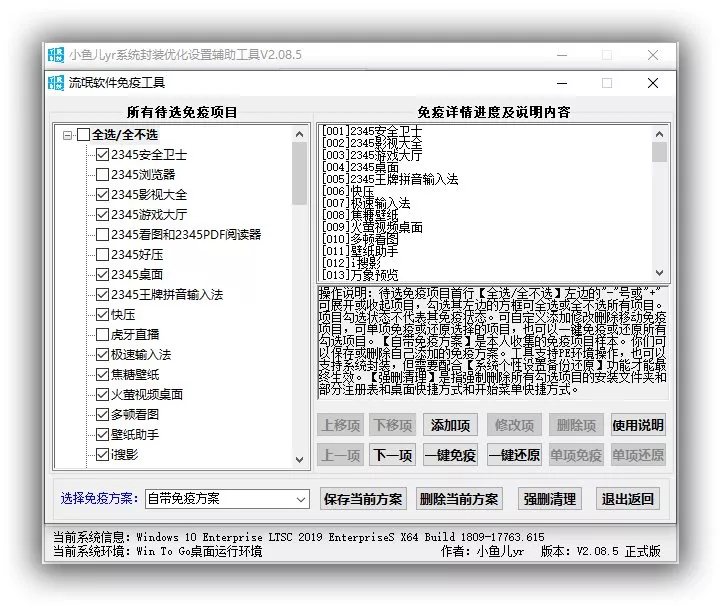Click the left list scrollbar thumb
The width and height of the screenshot is (721, 606).
[x=299, y=173]
